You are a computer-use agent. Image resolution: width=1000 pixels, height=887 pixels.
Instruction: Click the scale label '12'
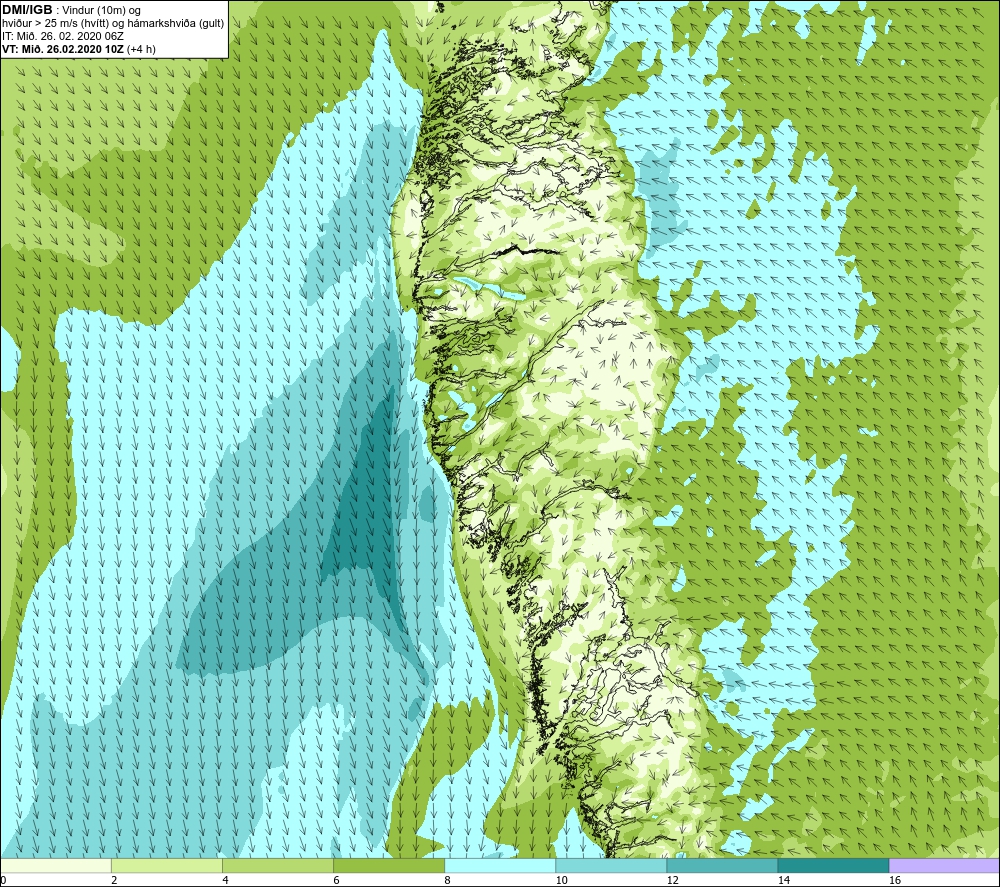[672, 880]
